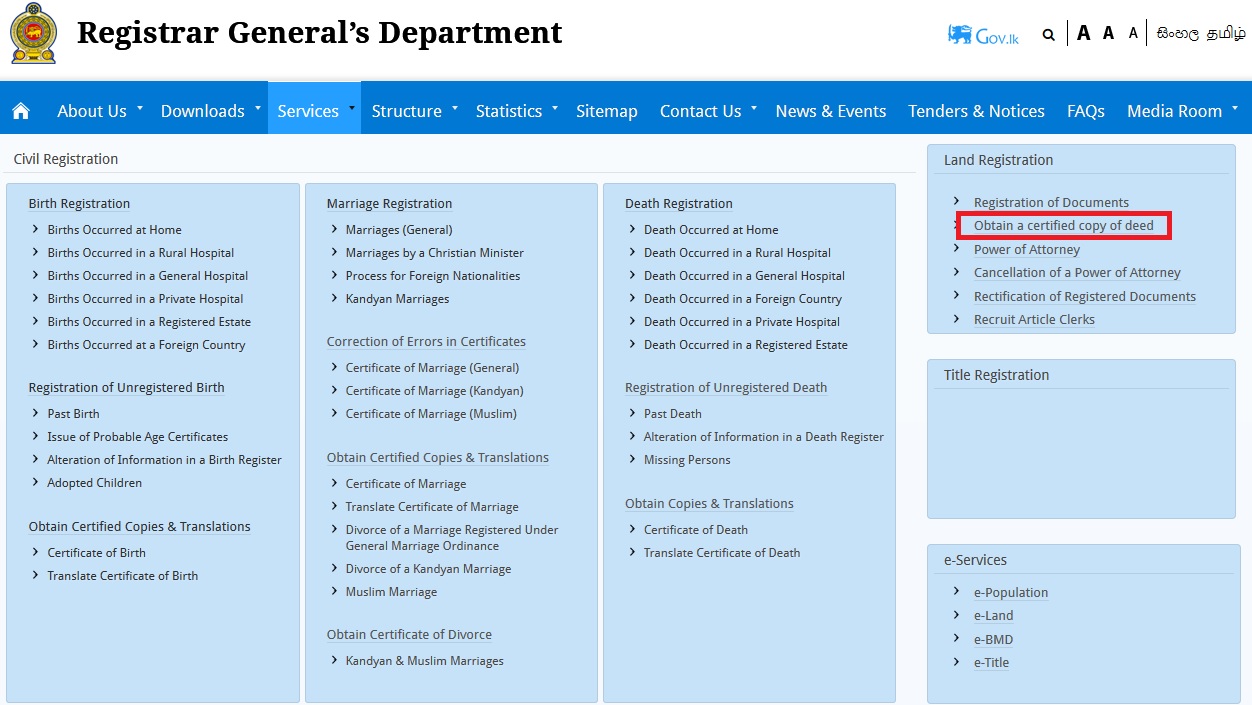Go to the FAQs page
Screen dimensions: 1252x705
pos(1085,111)
